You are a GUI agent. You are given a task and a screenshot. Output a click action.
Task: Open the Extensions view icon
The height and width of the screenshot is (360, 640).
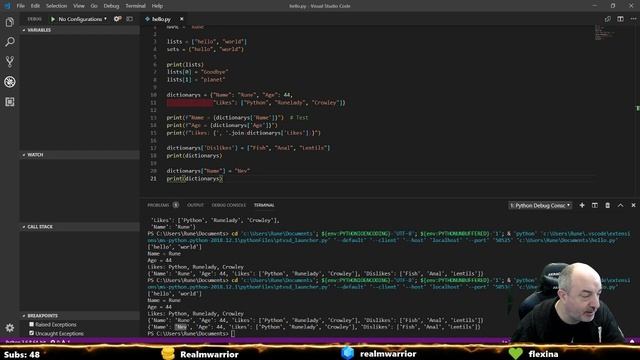tap(10, 102)
